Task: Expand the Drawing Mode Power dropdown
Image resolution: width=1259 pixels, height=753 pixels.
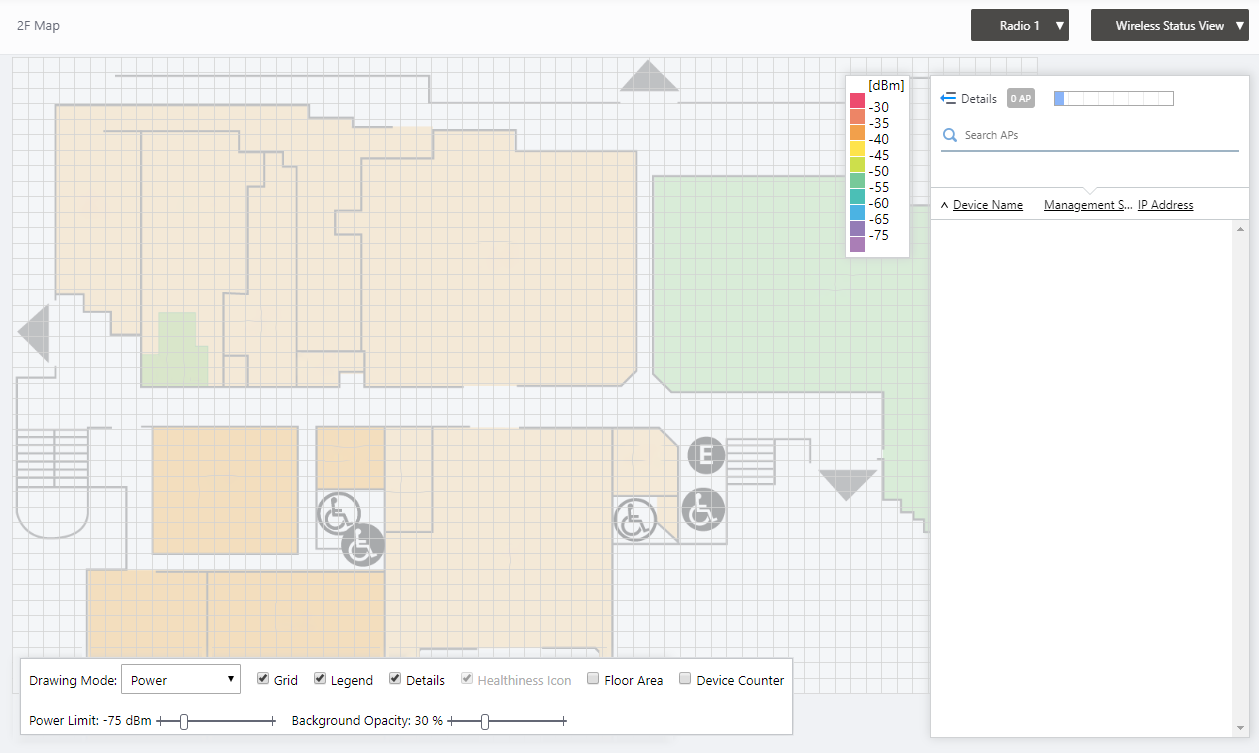Action: coord(180,680)
